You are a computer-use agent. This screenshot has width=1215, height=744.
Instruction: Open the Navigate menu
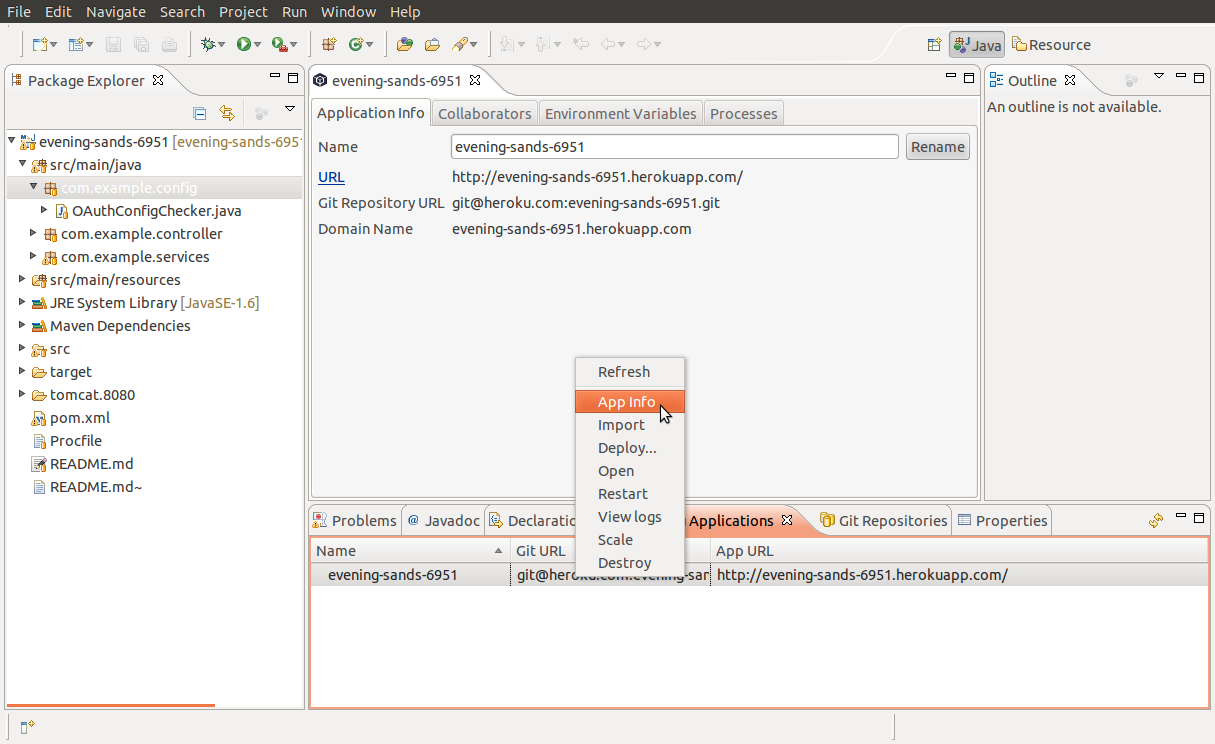click(115, 12)
